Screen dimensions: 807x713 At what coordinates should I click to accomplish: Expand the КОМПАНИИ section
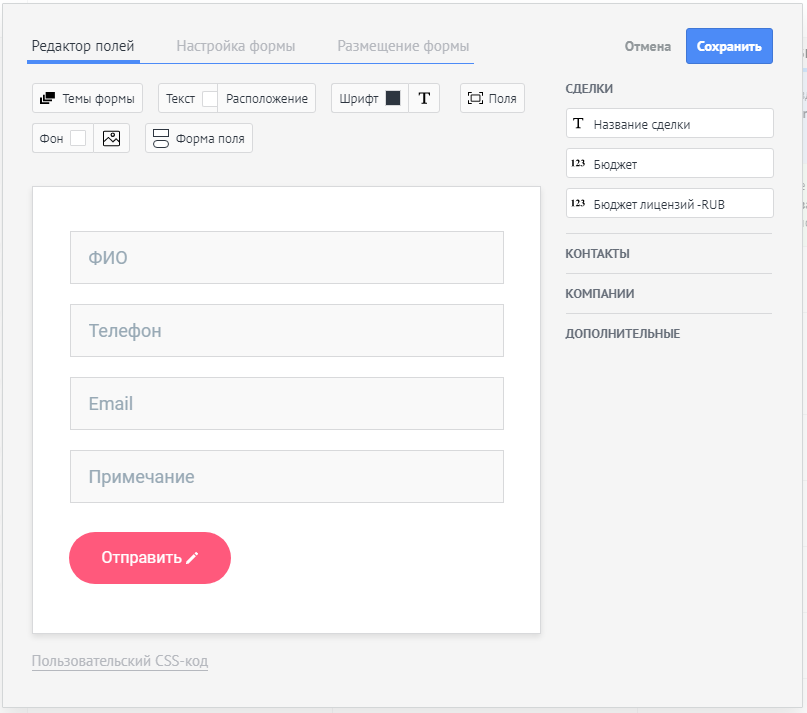[x=600, y=294]
